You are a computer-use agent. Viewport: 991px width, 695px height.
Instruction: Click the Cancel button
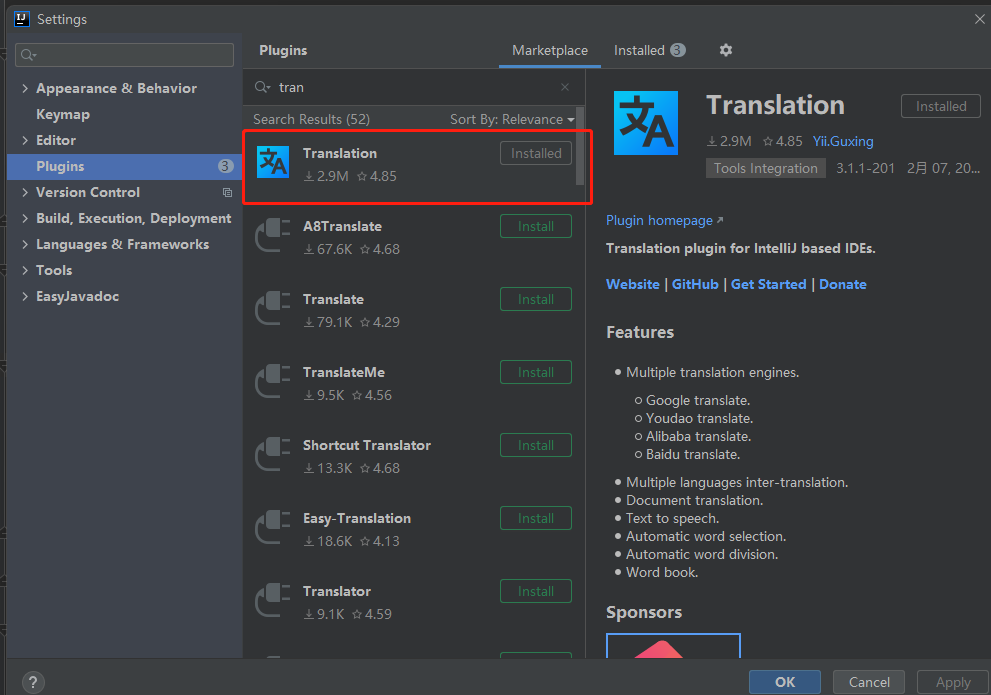tap(869, 682)
